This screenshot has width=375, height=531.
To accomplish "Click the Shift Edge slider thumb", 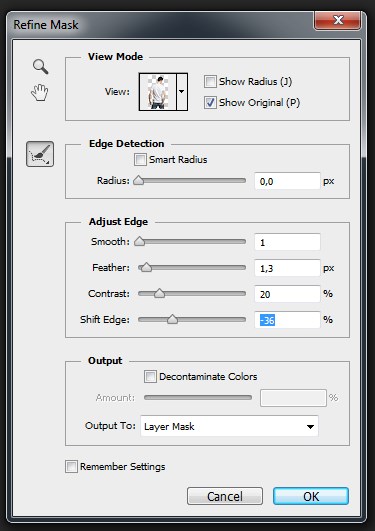I will point(172,319).
